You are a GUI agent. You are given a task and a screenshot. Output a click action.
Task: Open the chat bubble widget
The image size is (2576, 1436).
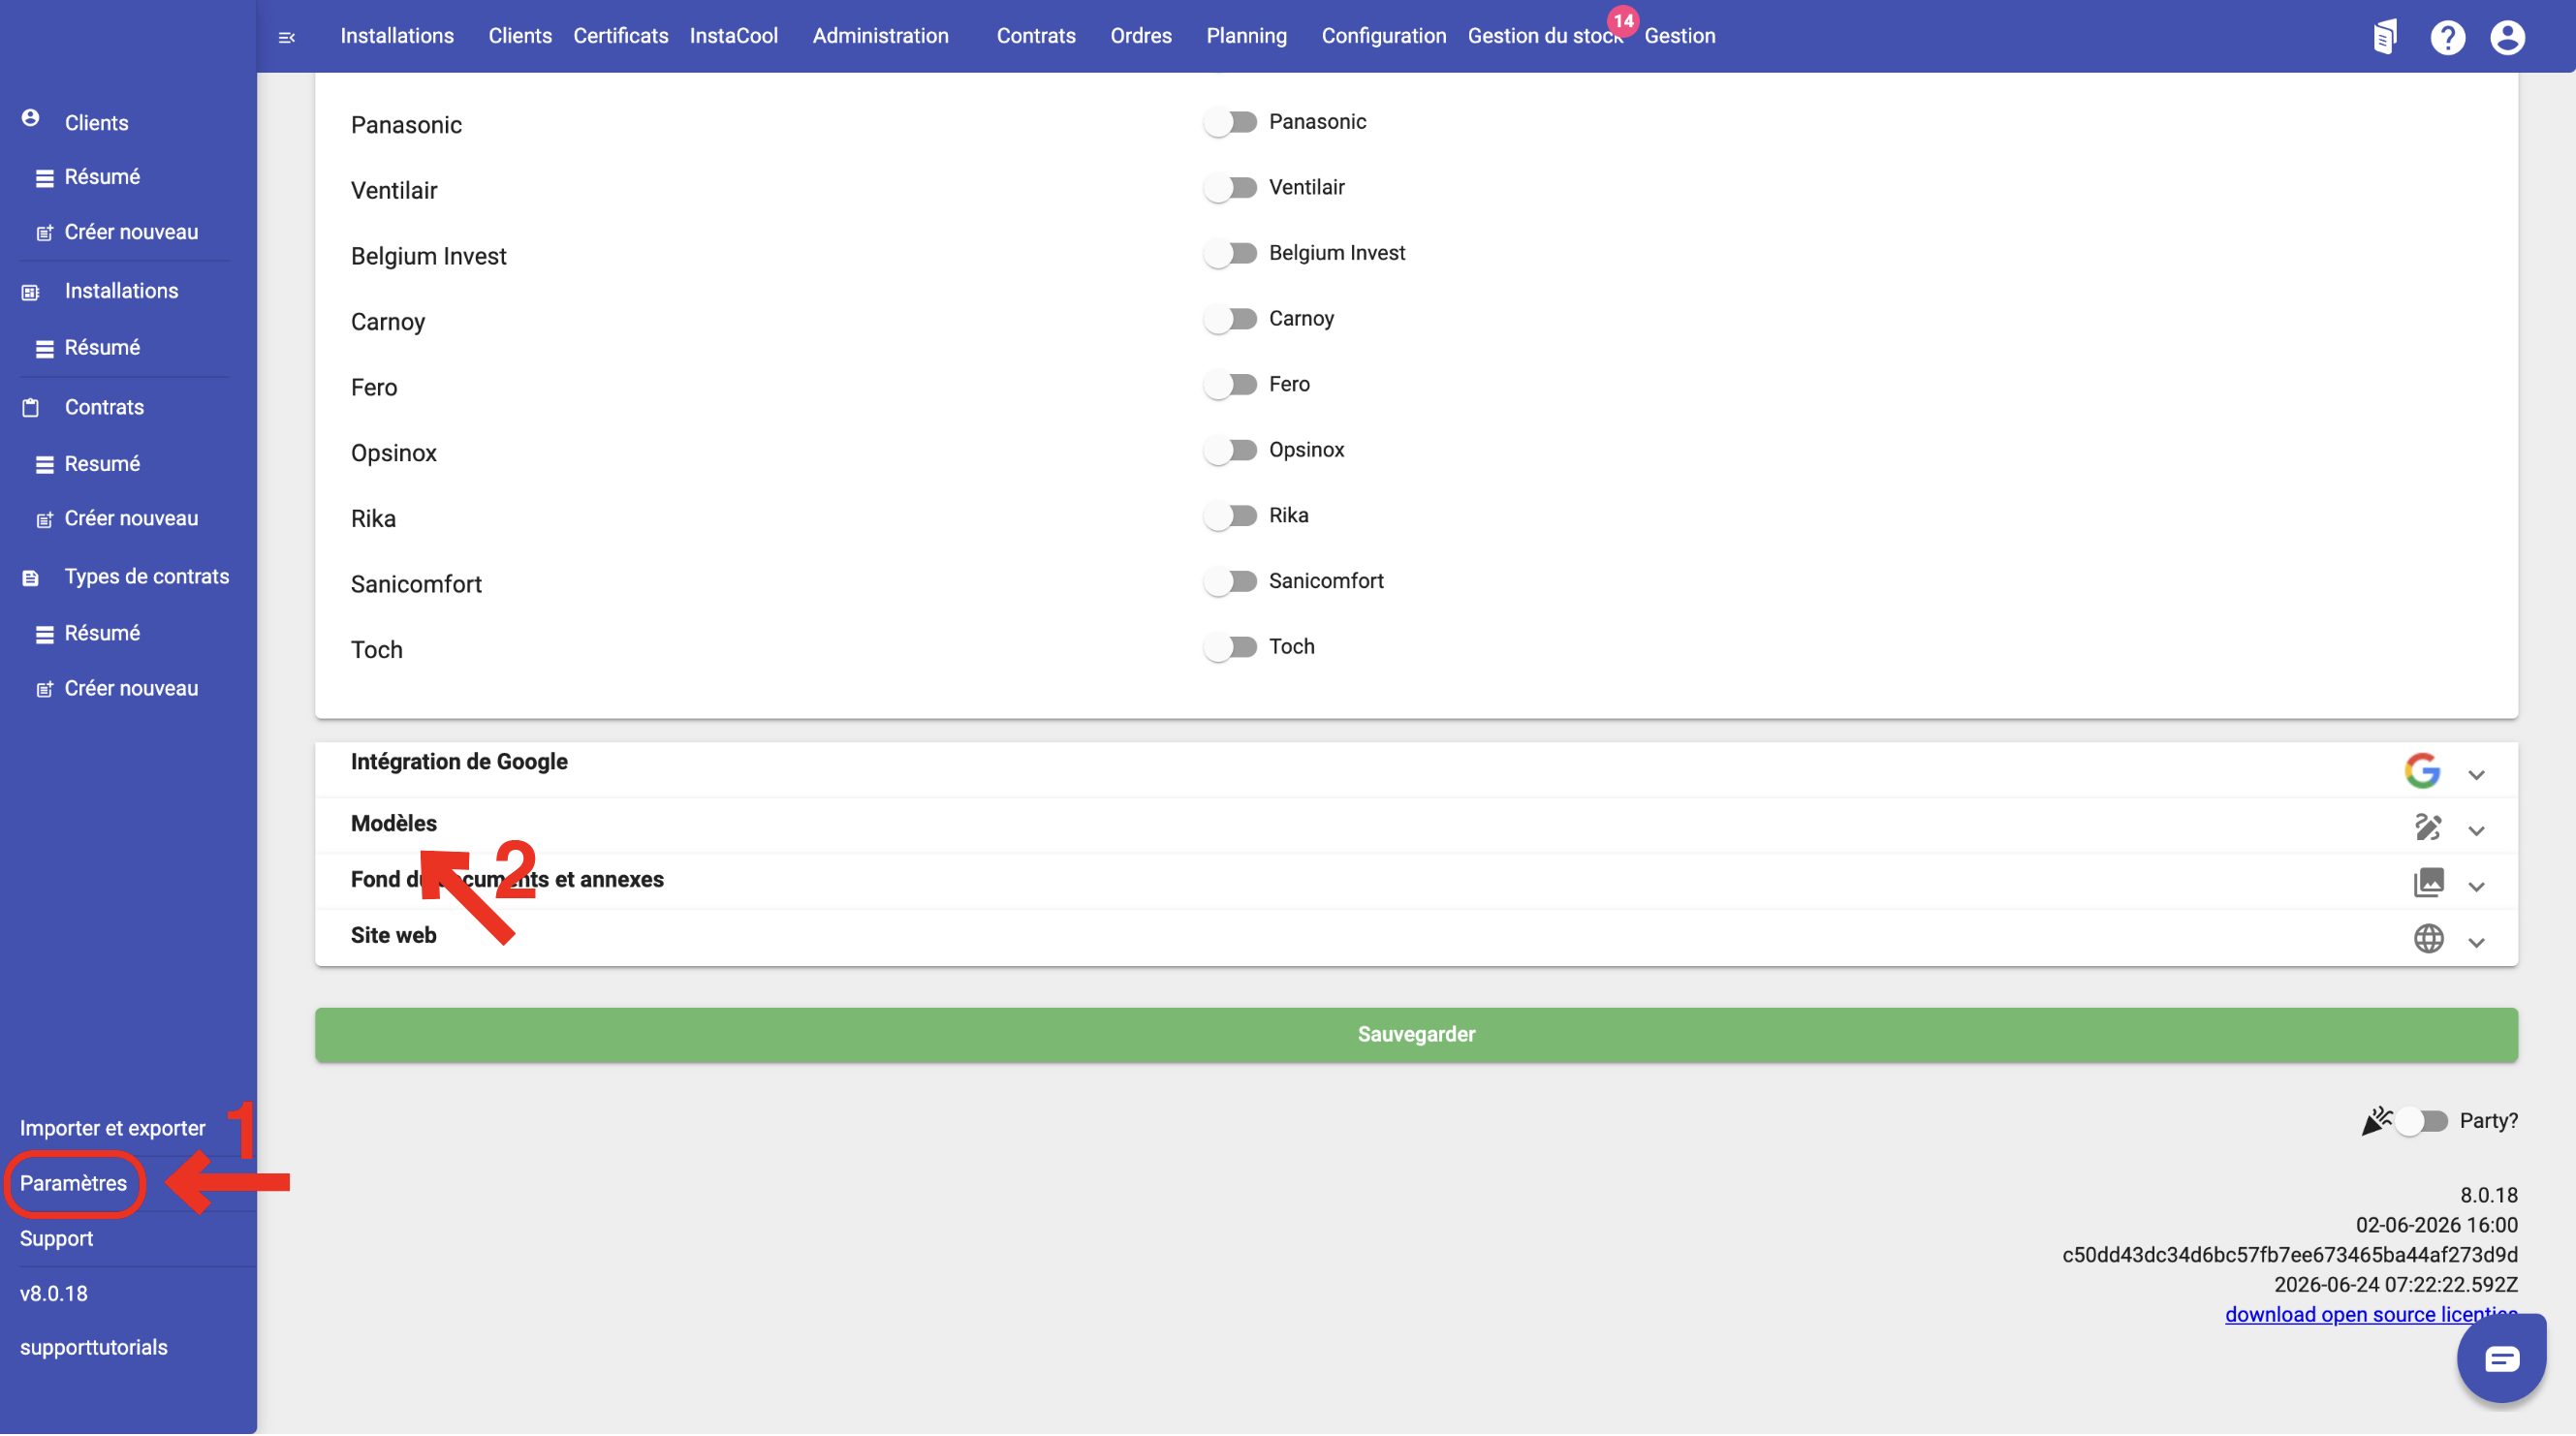2501,1360
